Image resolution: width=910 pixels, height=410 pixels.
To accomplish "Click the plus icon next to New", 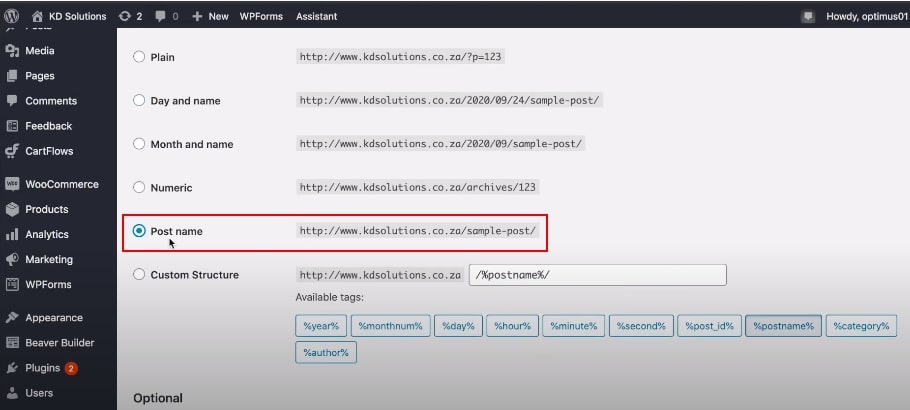I will (197, 16).
